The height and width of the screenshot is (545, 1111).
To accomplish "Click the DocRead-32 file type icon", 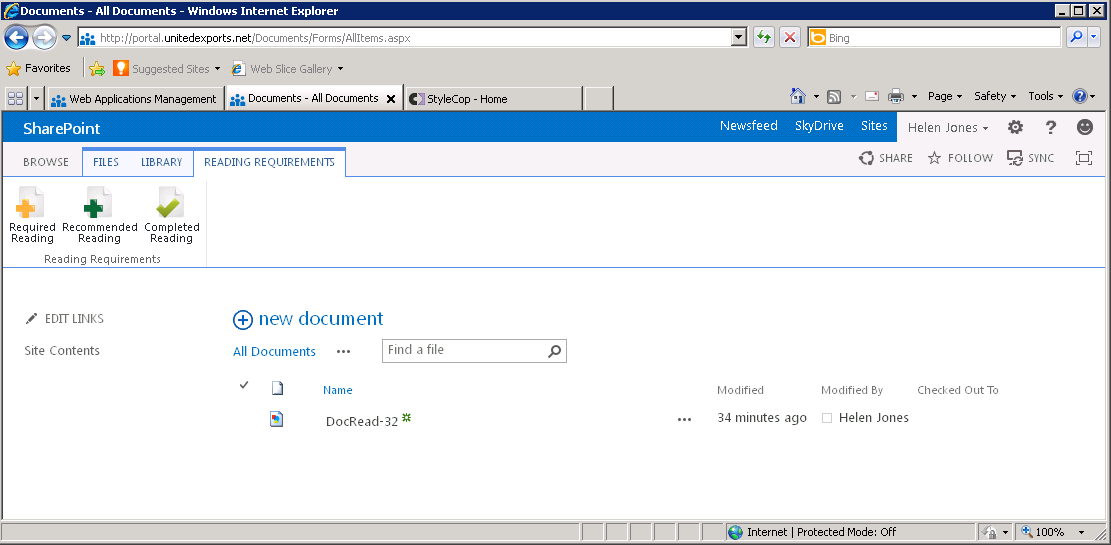I will coord(277,420).
